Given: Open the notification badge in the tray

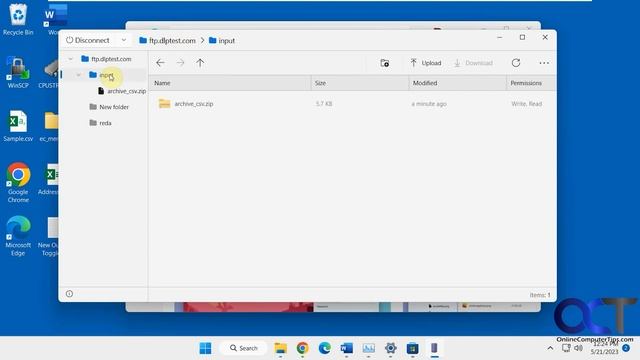Looking at the screenshot, I should click(626, 348).
